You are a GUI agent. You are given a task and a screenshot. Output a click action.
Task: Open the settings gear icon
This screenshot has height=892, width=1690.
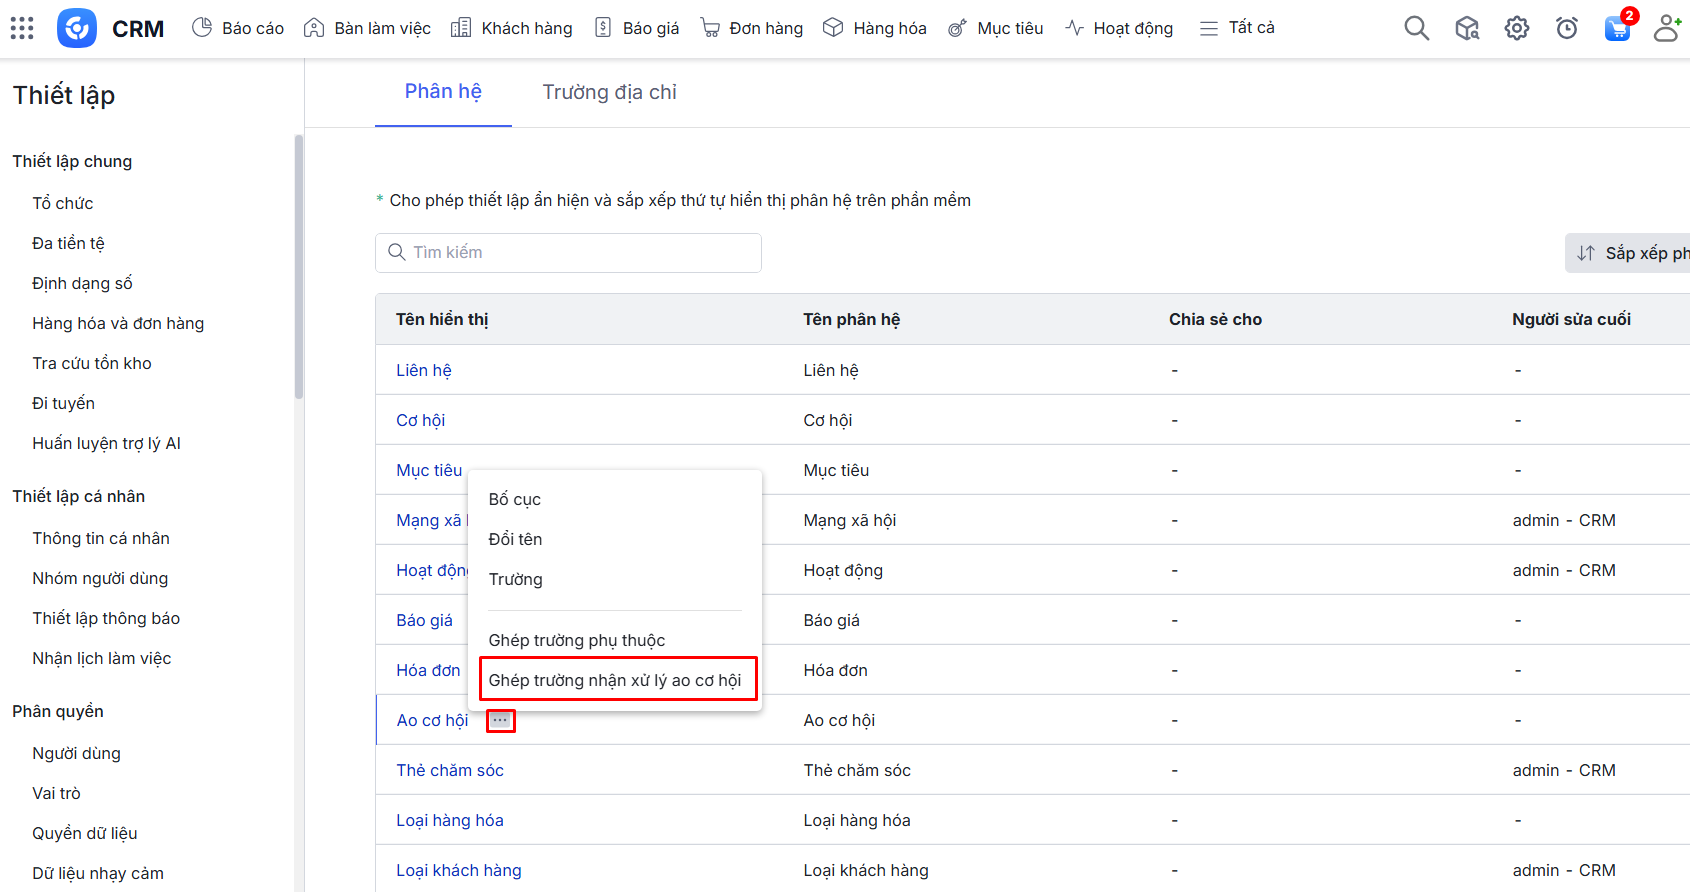tap(1516, 28)
